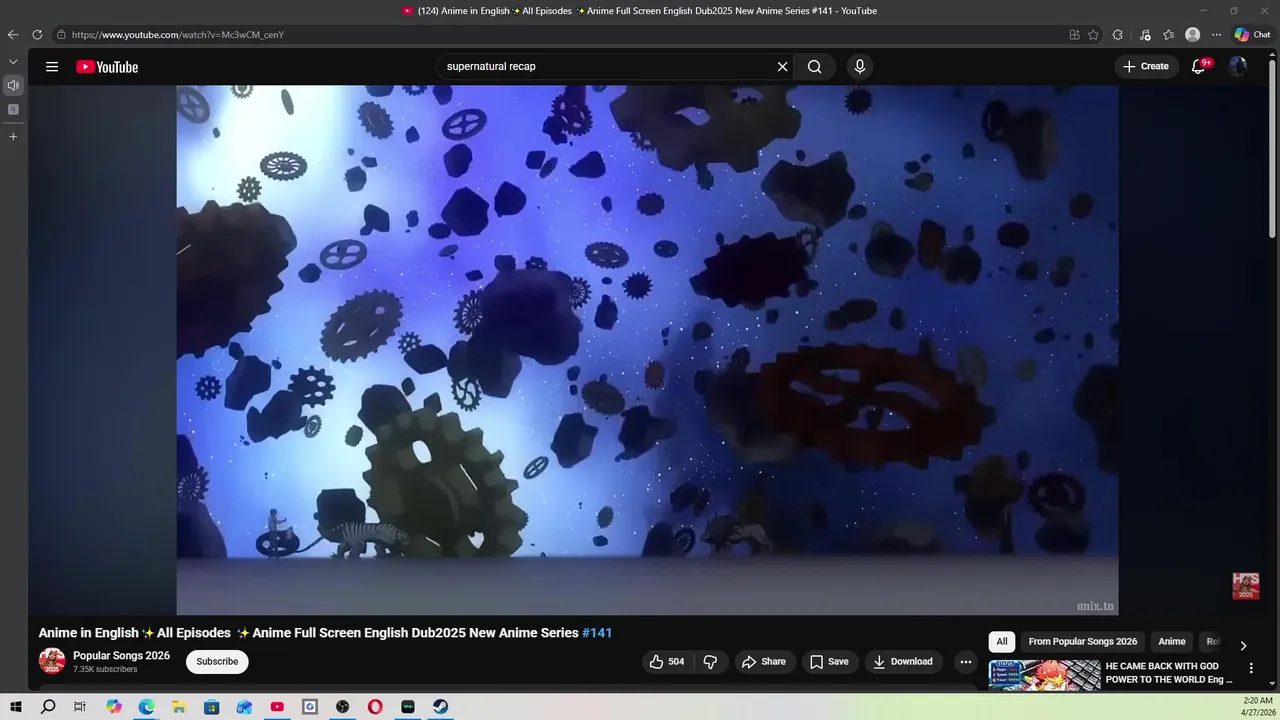Open Windows Start menu
Viewport: 1280px width, 720px height.
(x=16, y=707)
